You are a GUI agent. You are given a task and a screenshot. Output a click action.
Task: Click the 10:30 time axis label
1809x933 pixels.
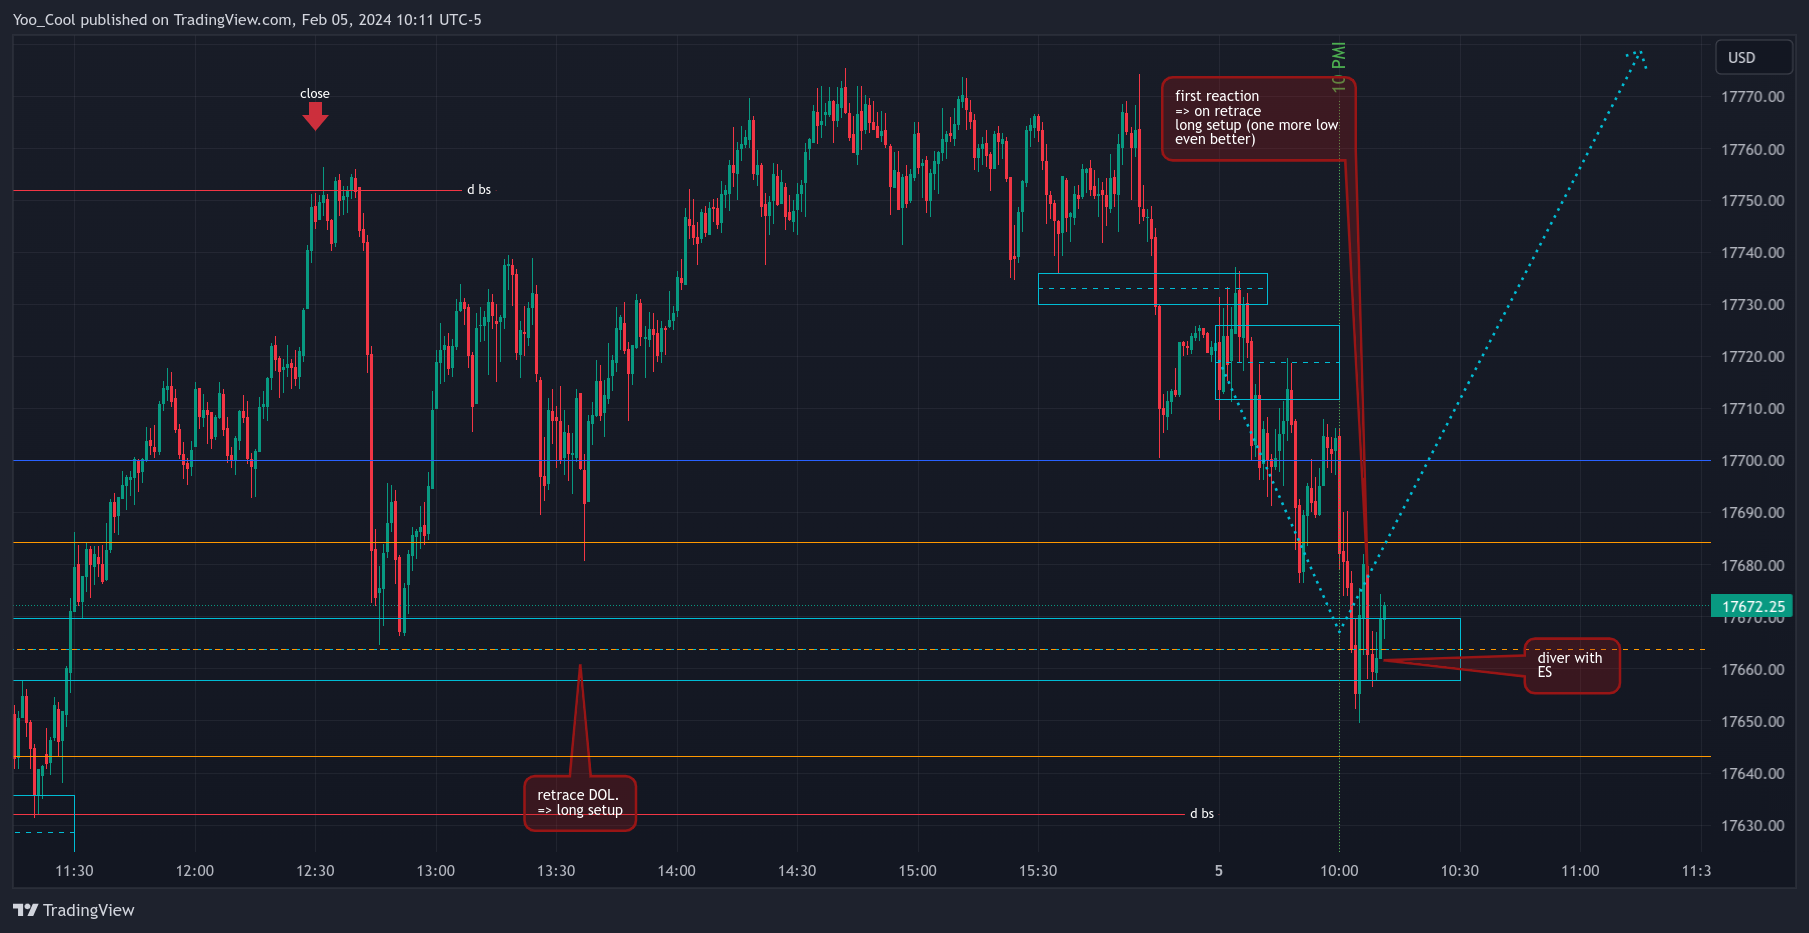(x=1459, y=871)
